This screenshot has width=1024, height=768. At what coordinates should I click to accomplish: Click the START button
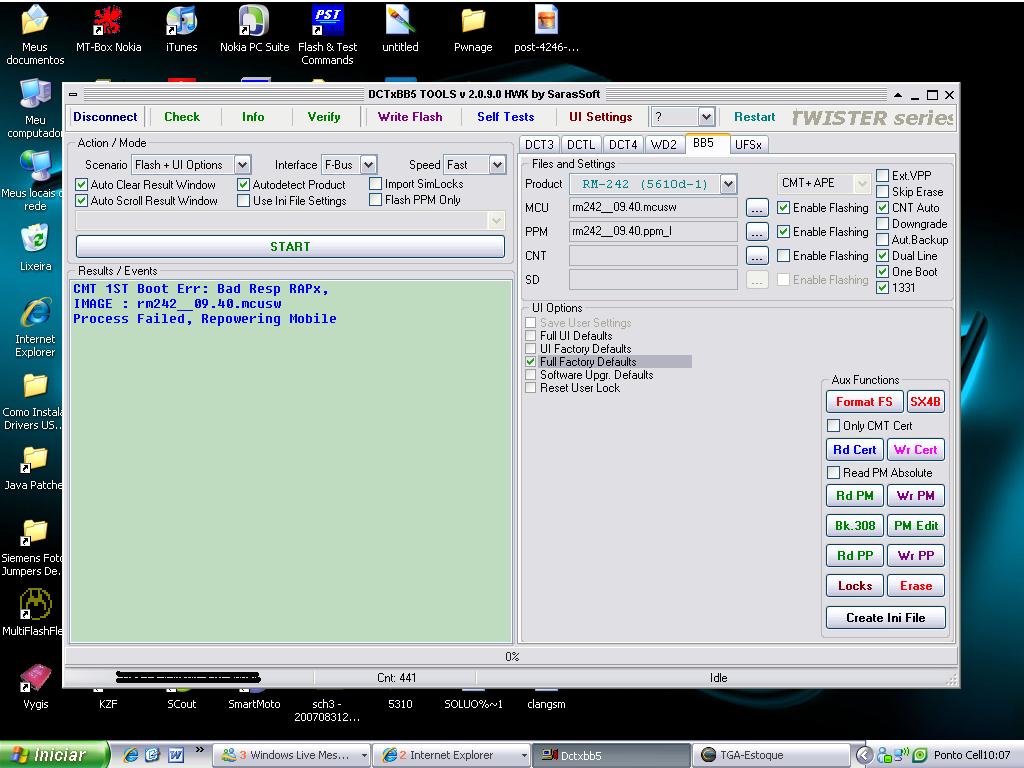[290, 246]
